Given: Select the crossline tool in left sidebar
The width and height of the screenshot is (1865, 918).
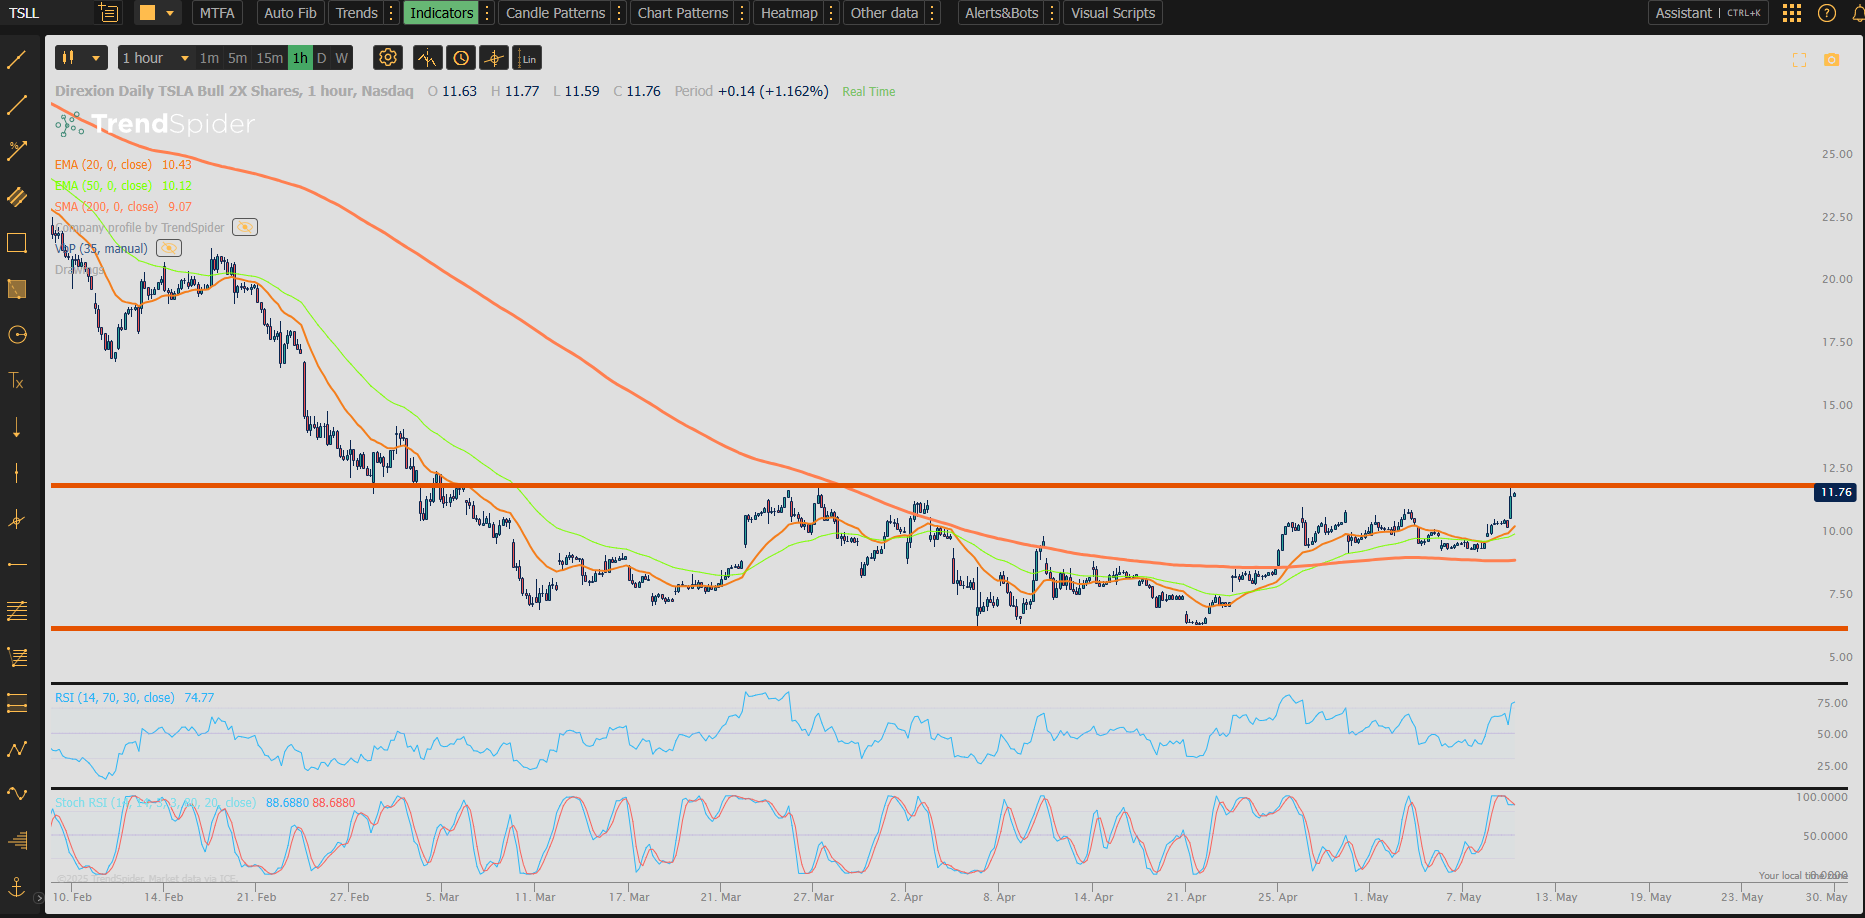Looking at the screenshot, I should (17, 519).
